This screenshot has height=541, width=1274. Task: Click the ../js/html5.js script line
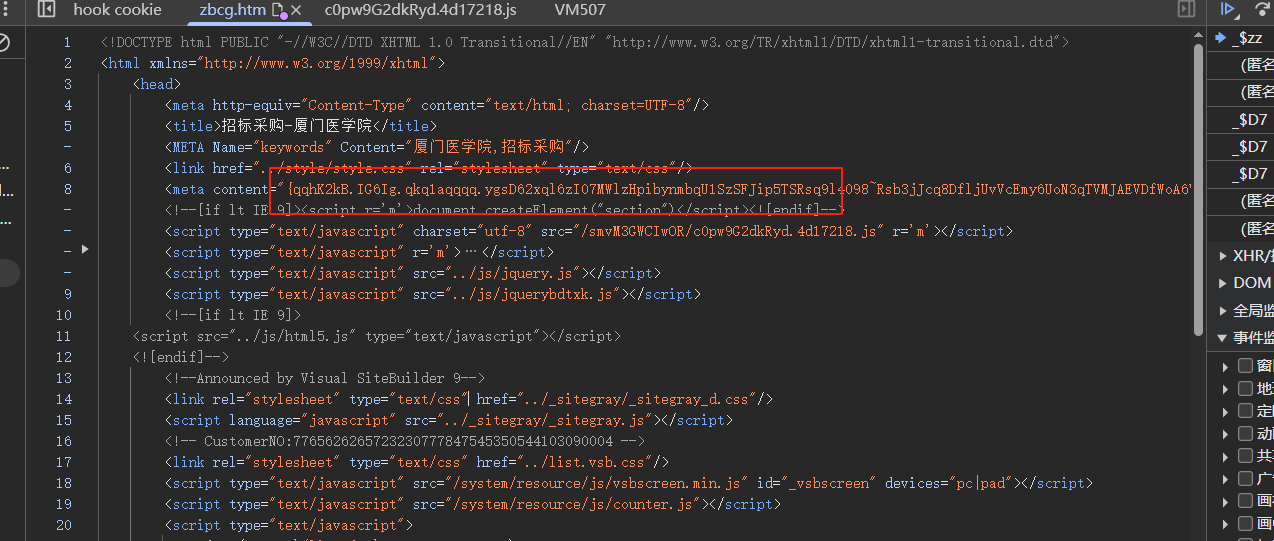pyautogui.click(x=376, y=336)
